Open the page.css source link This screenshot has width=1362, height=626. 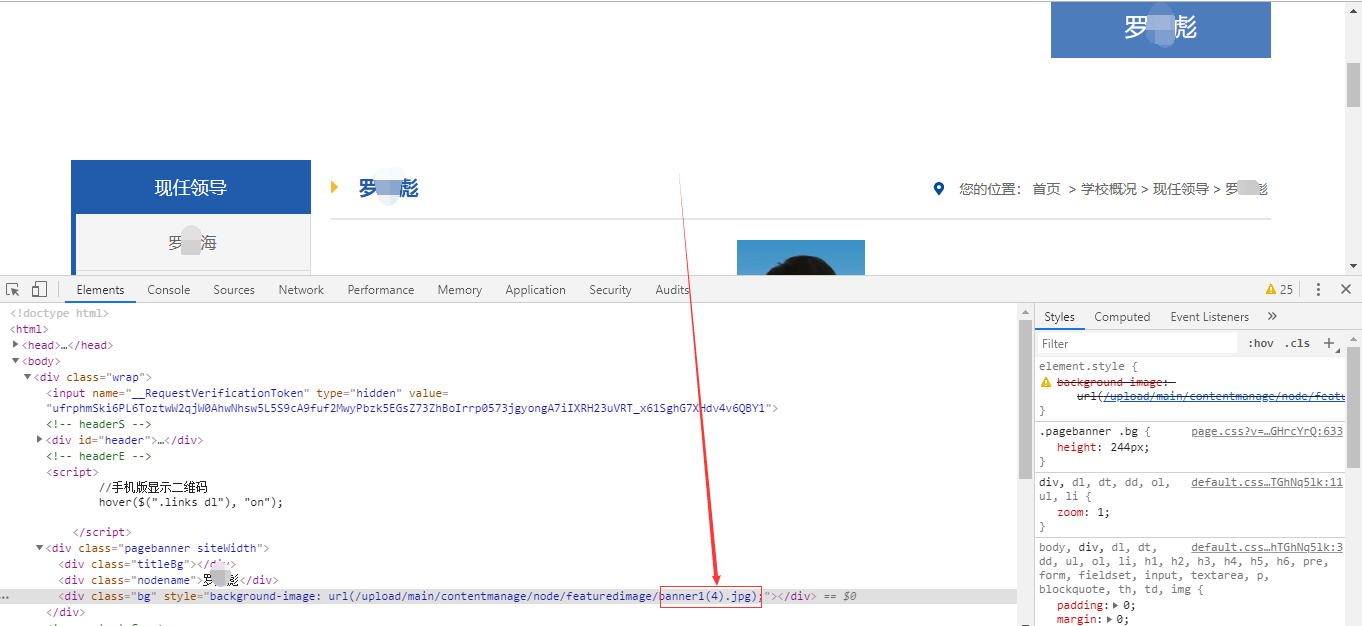(1266, 432)
